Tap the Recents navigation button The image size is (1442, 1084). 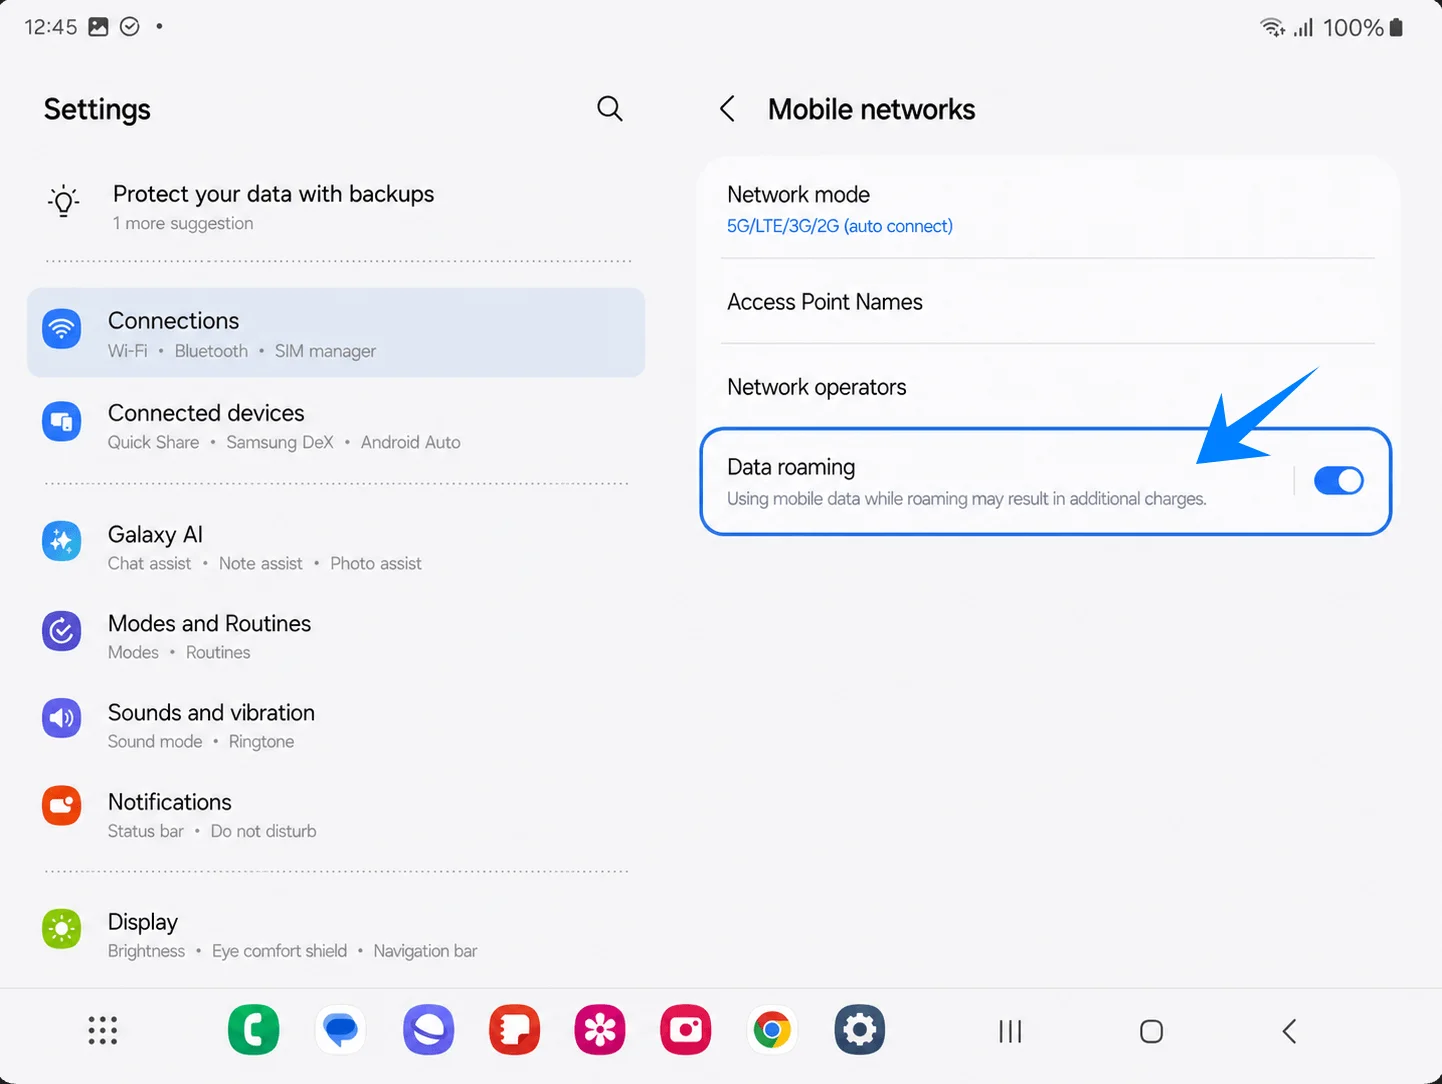pyautogui.click(x=1010, y=1031)
